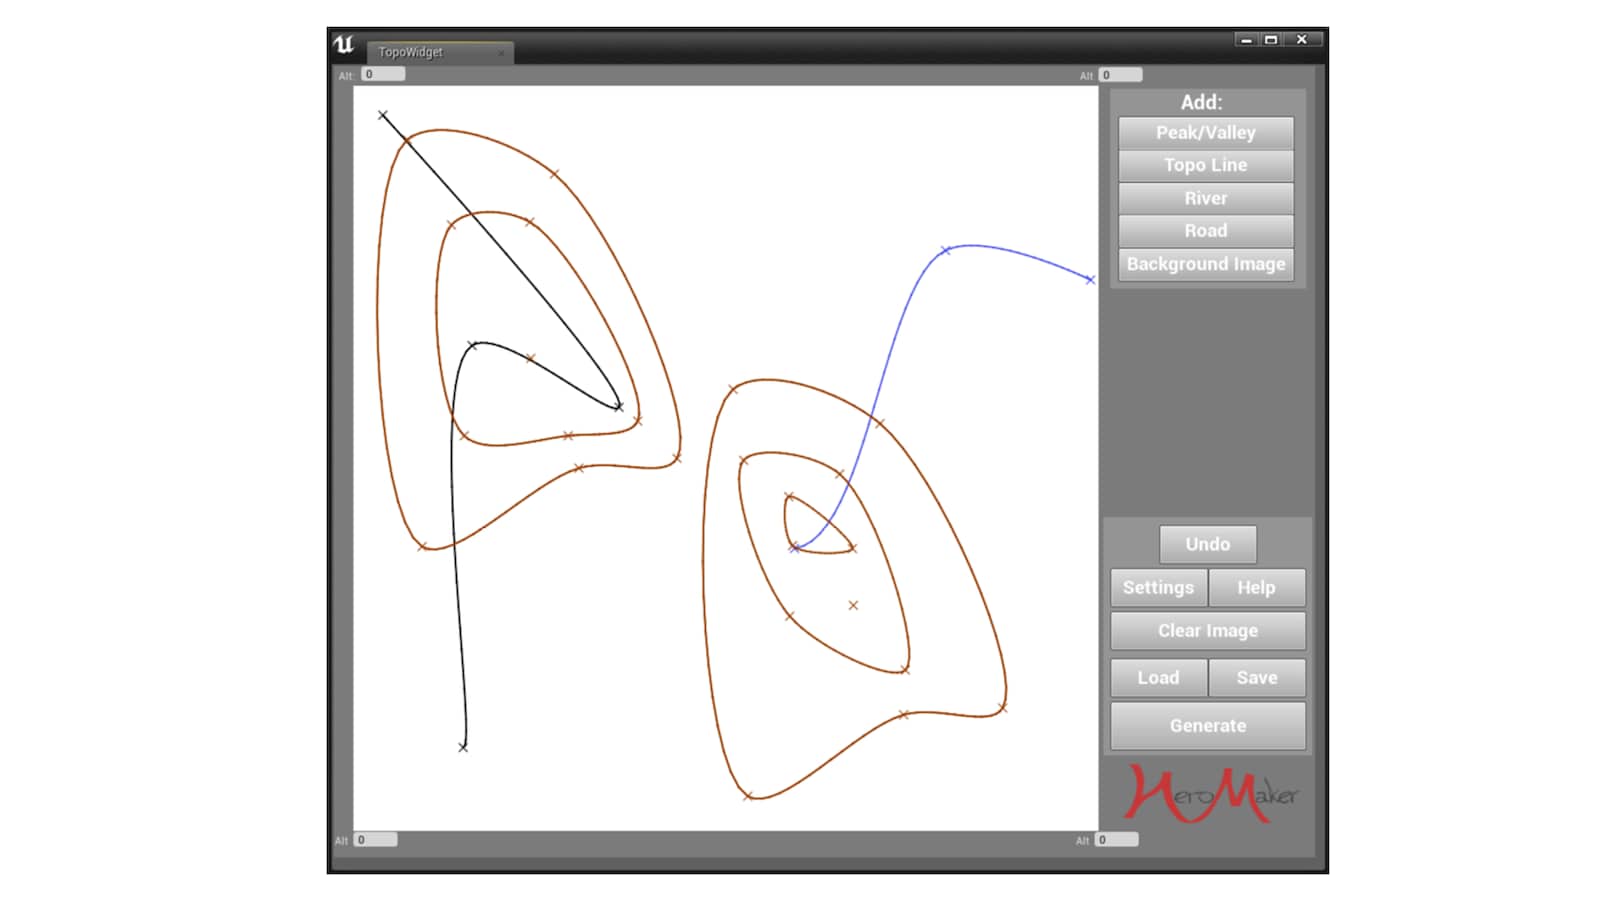This screenshot has width=1600, height=900.
Task: Minimize the TopoWidget window
Action: (x=1246, y=40)
